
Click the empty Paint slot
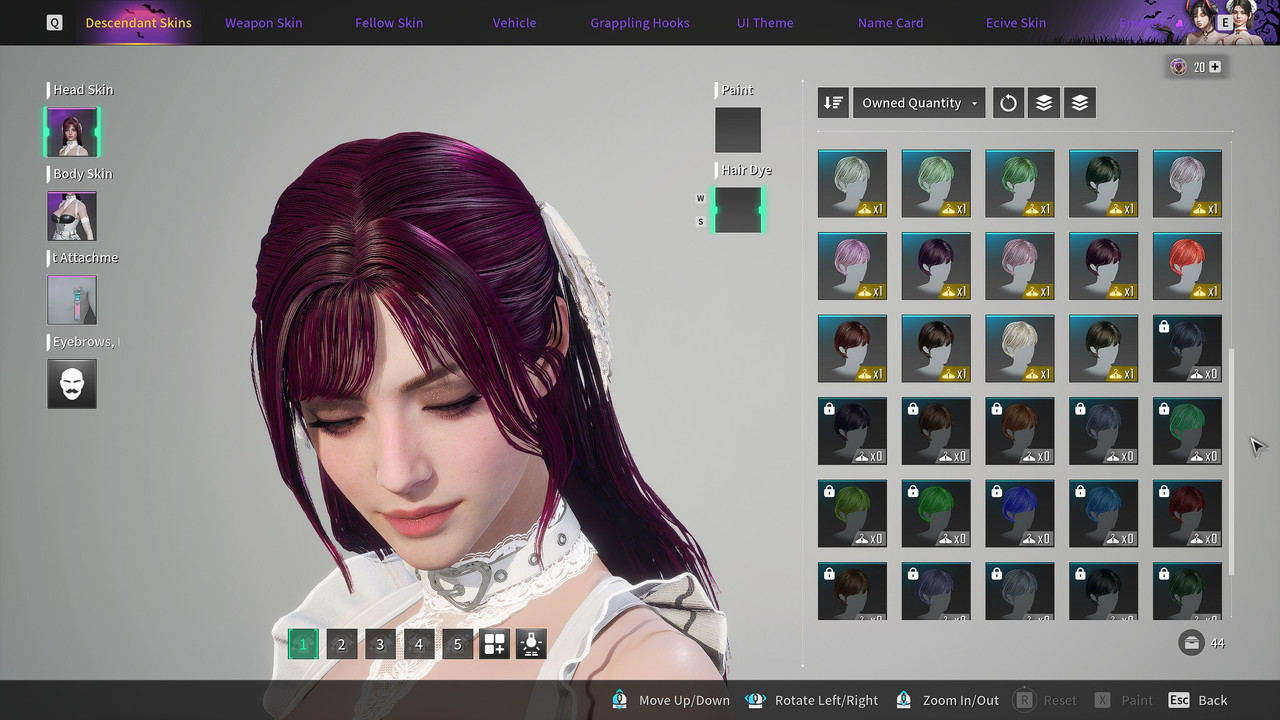[x=738, y=130]
